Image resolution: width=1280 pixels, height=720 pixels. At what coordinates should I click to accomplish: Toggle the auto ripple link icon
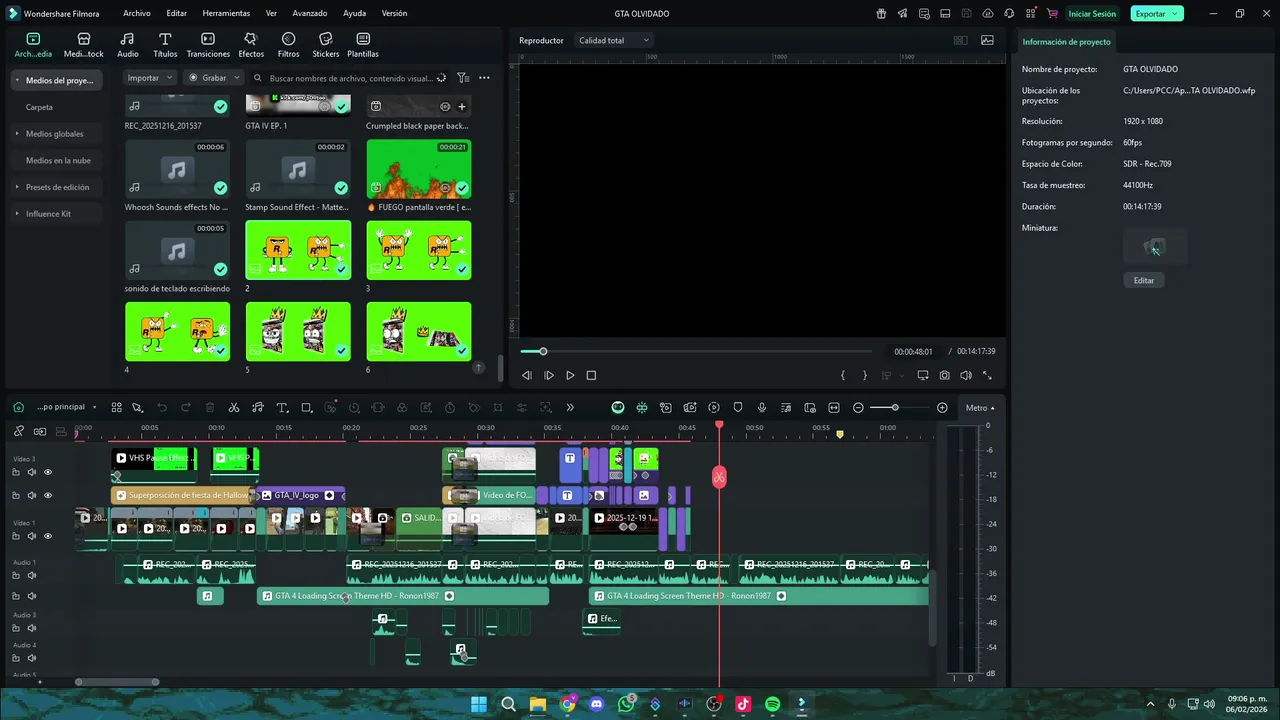point(40,431)
